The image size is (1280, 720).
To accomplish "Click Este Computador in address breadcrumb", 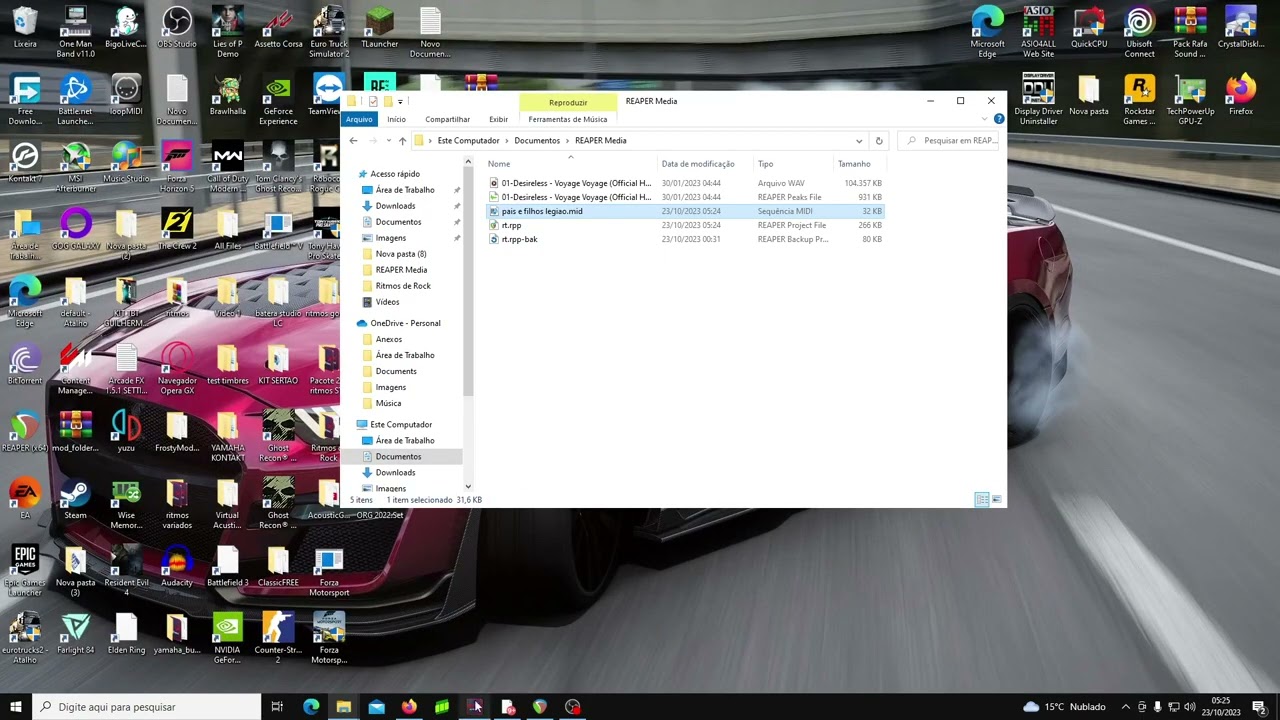I will [468, 141].
